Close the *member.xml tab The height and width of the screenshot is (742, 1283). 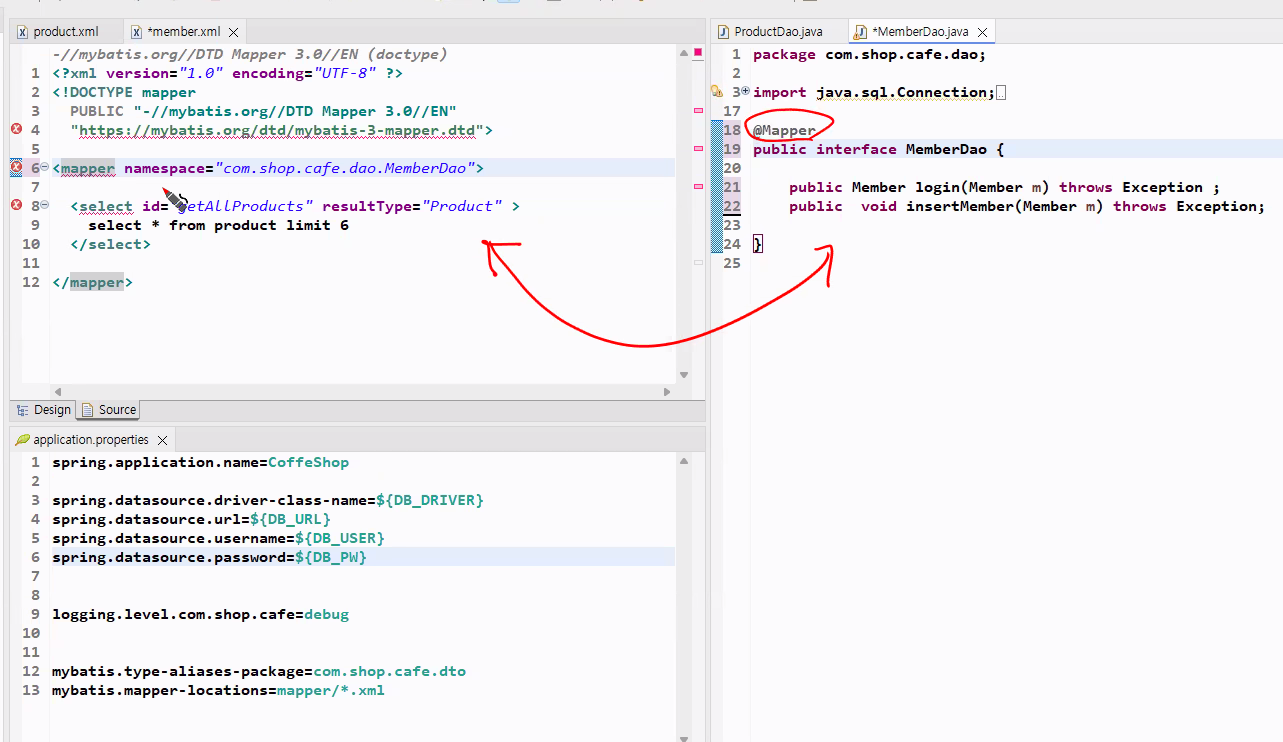pos(233,33)
